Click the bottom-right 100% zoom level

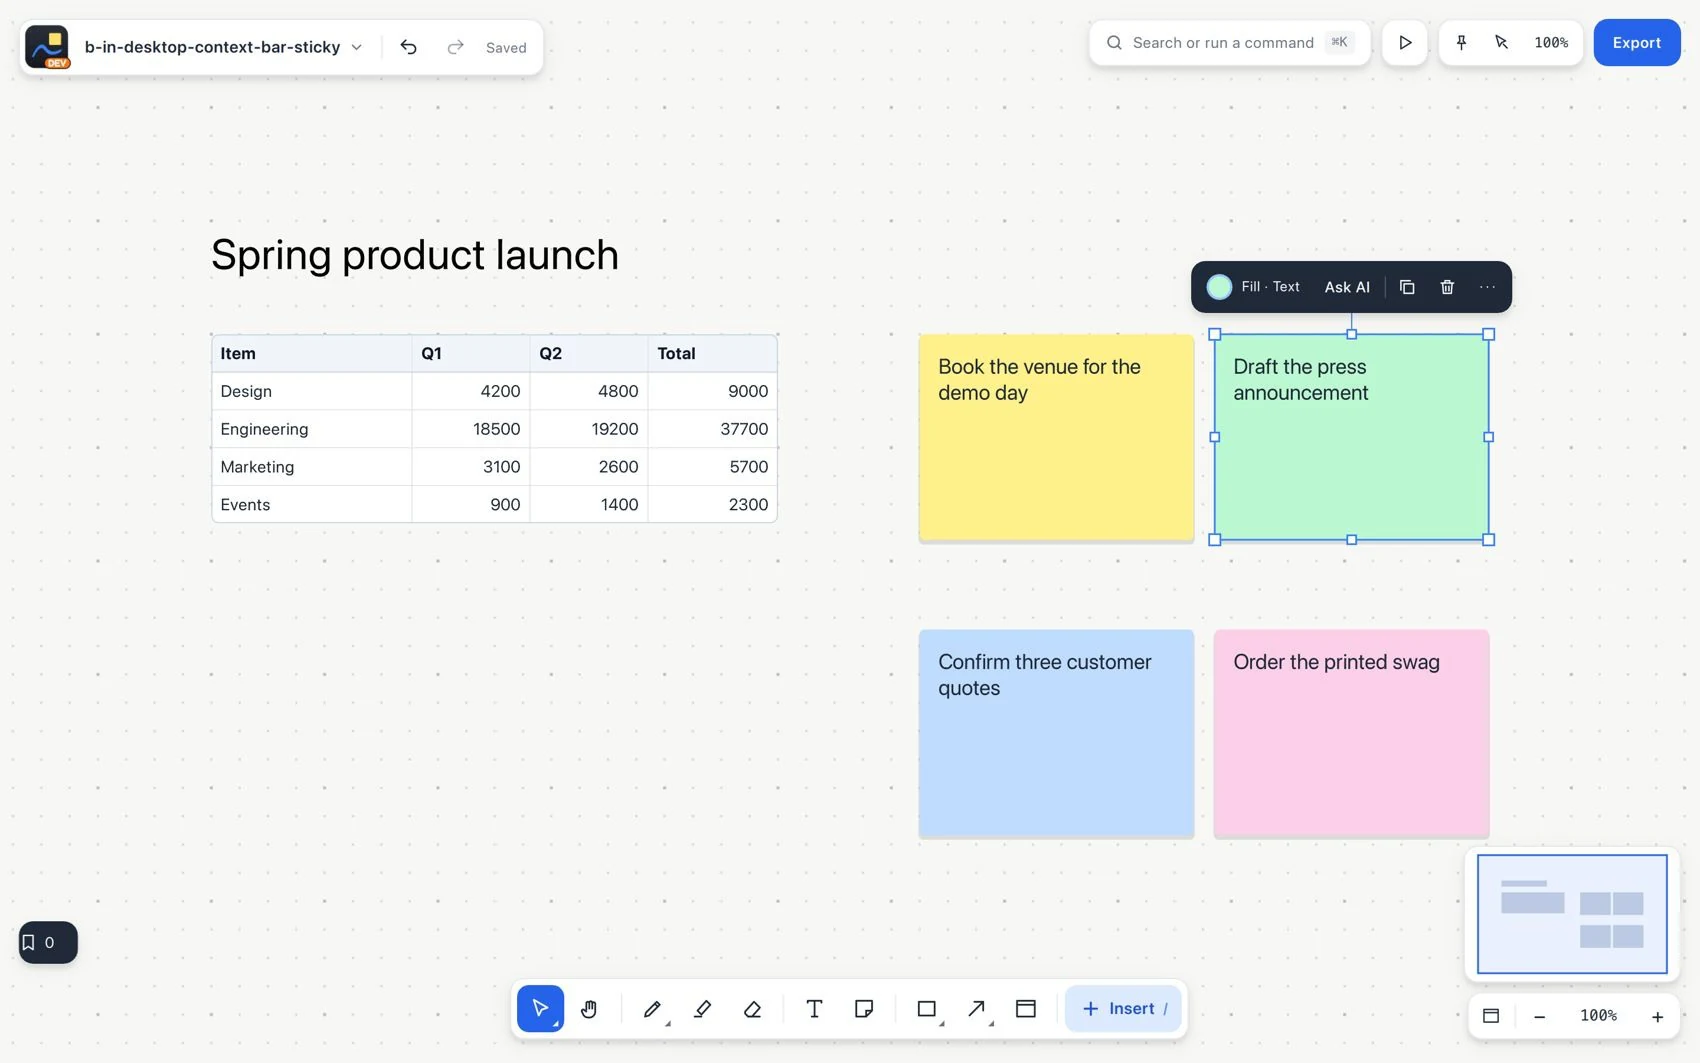(x=1598, y=1015)
